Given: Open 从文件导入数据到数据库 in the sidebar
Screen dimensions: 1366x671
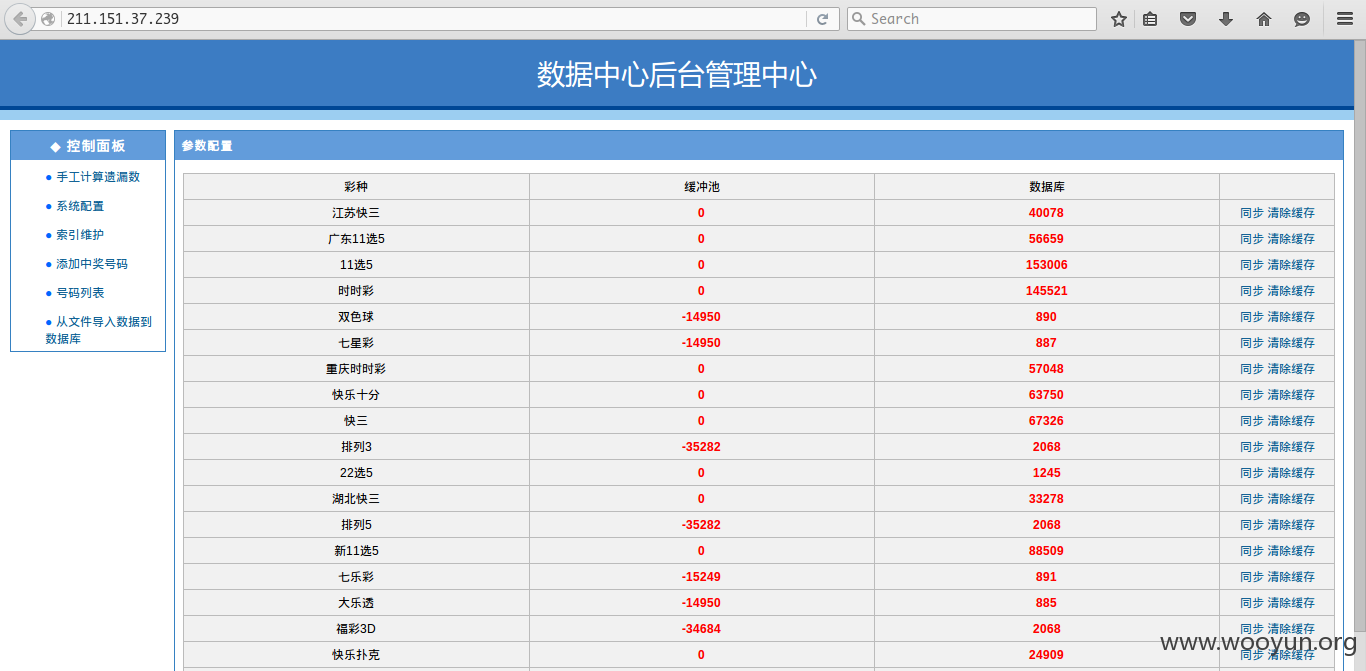Looking at the screenshot, I should pyautogui.click(x=98, y=330).
